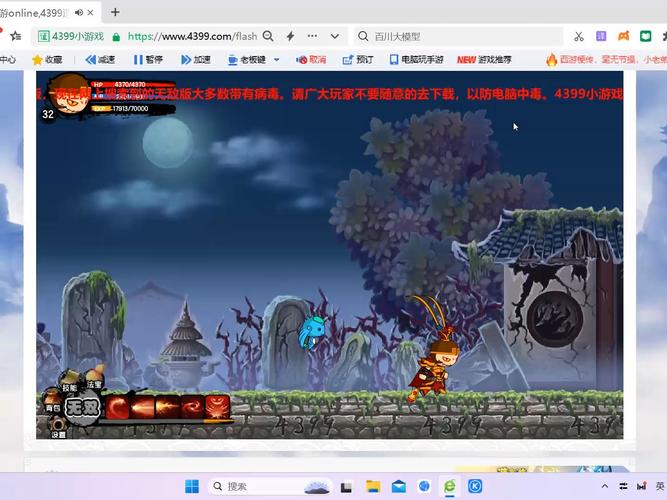The width and height of the screenshot is (667, 500).
Task: Click the orange gamepad extension icon
Action: pyautogui.click(x=624, y=36)
